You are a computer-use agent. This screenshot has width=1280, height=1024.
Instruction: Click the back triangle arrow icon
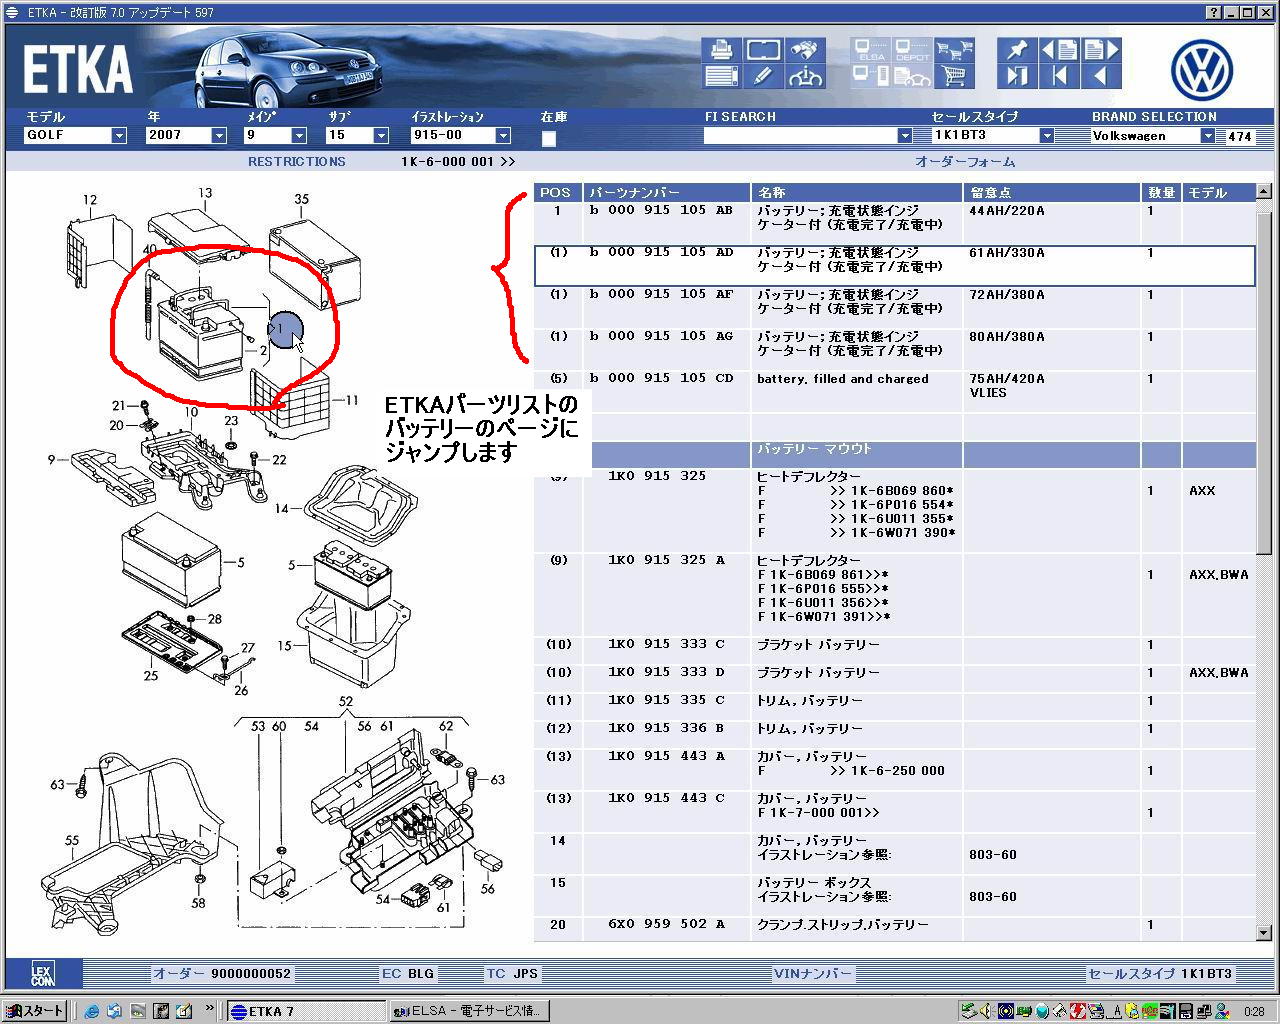(x=1101, y=76)
